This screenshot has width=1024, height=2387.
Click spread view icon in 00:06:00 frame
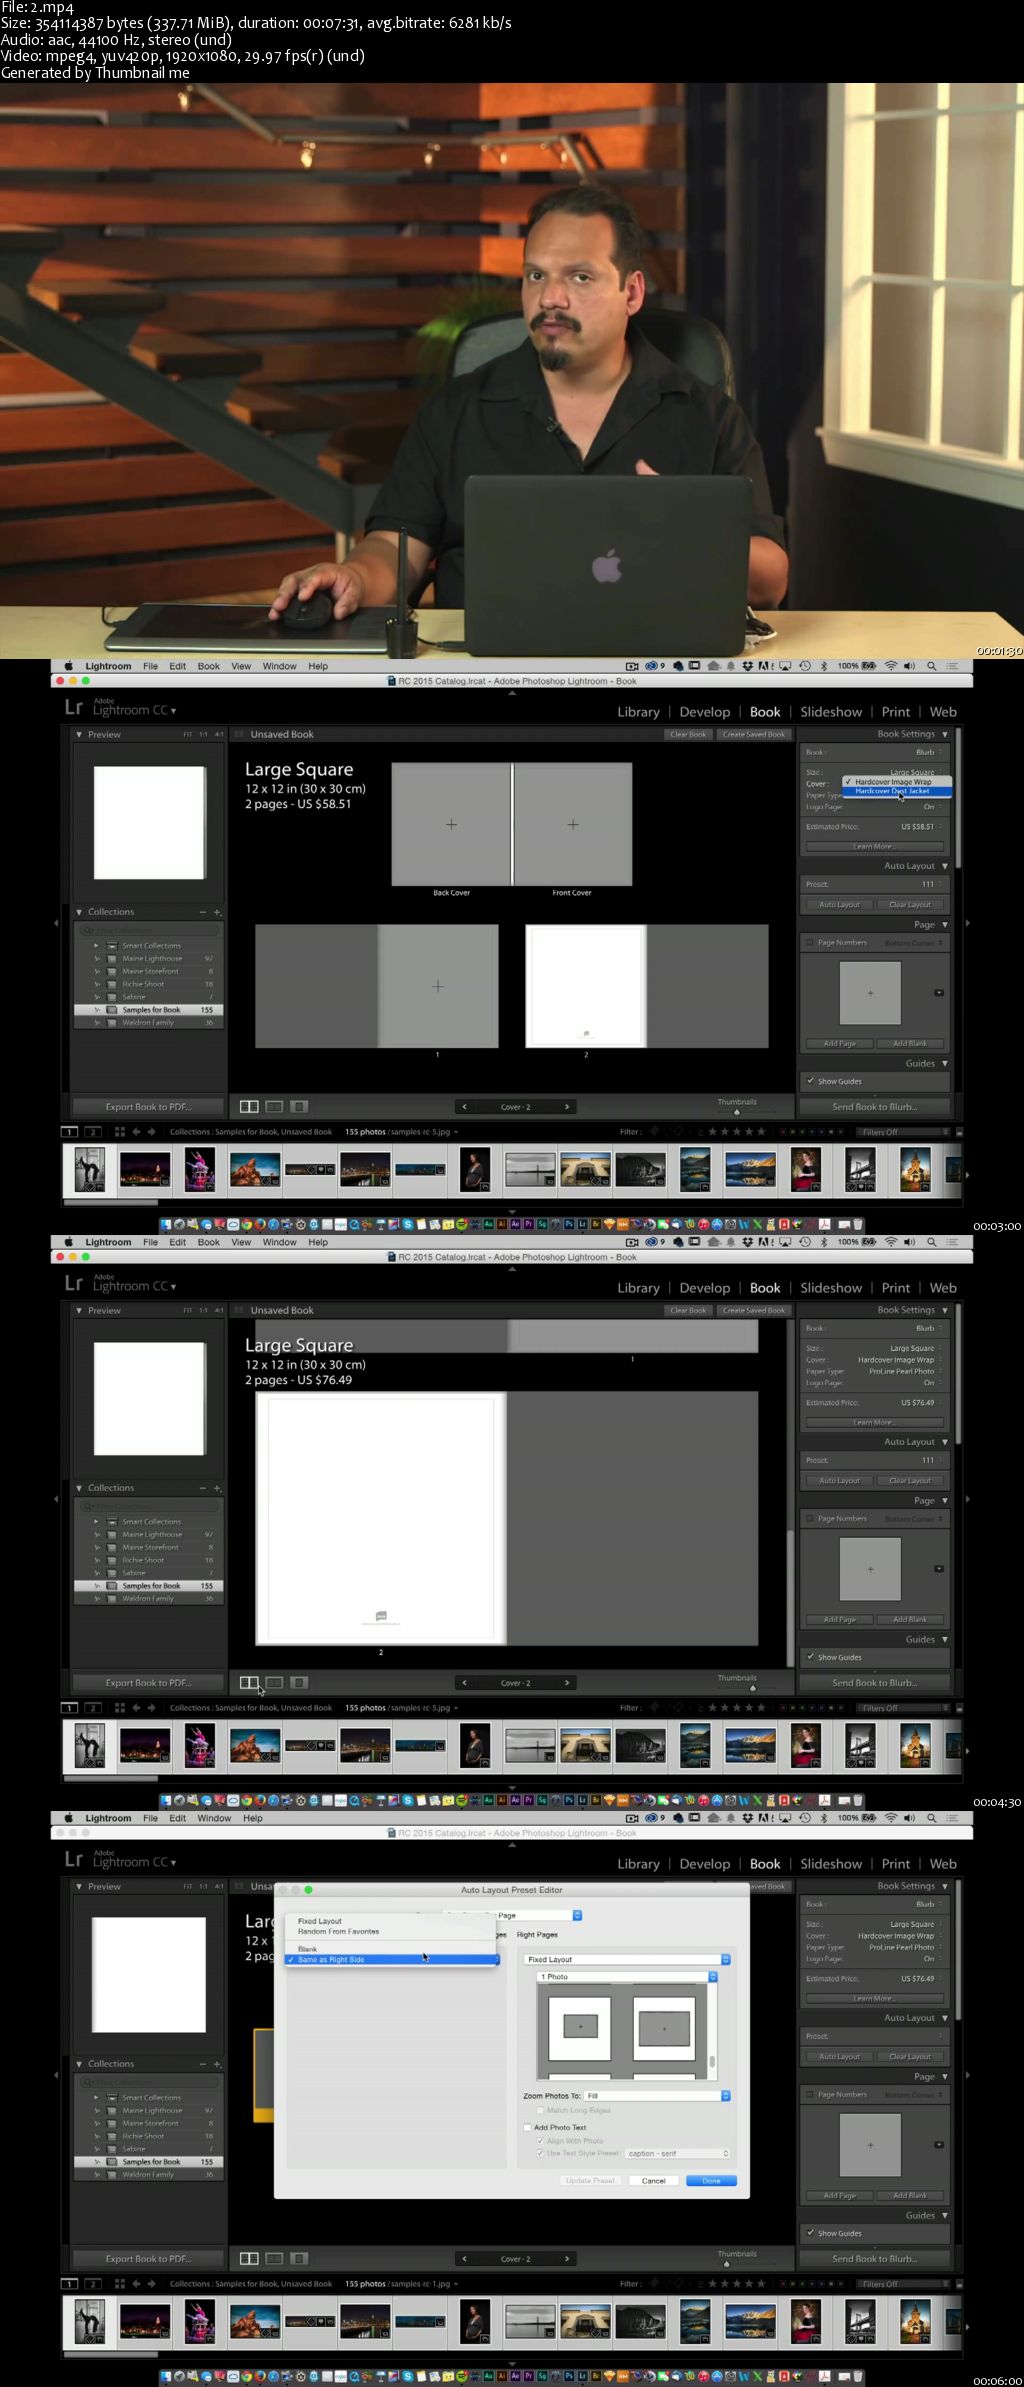click(x=274, y=2259)
